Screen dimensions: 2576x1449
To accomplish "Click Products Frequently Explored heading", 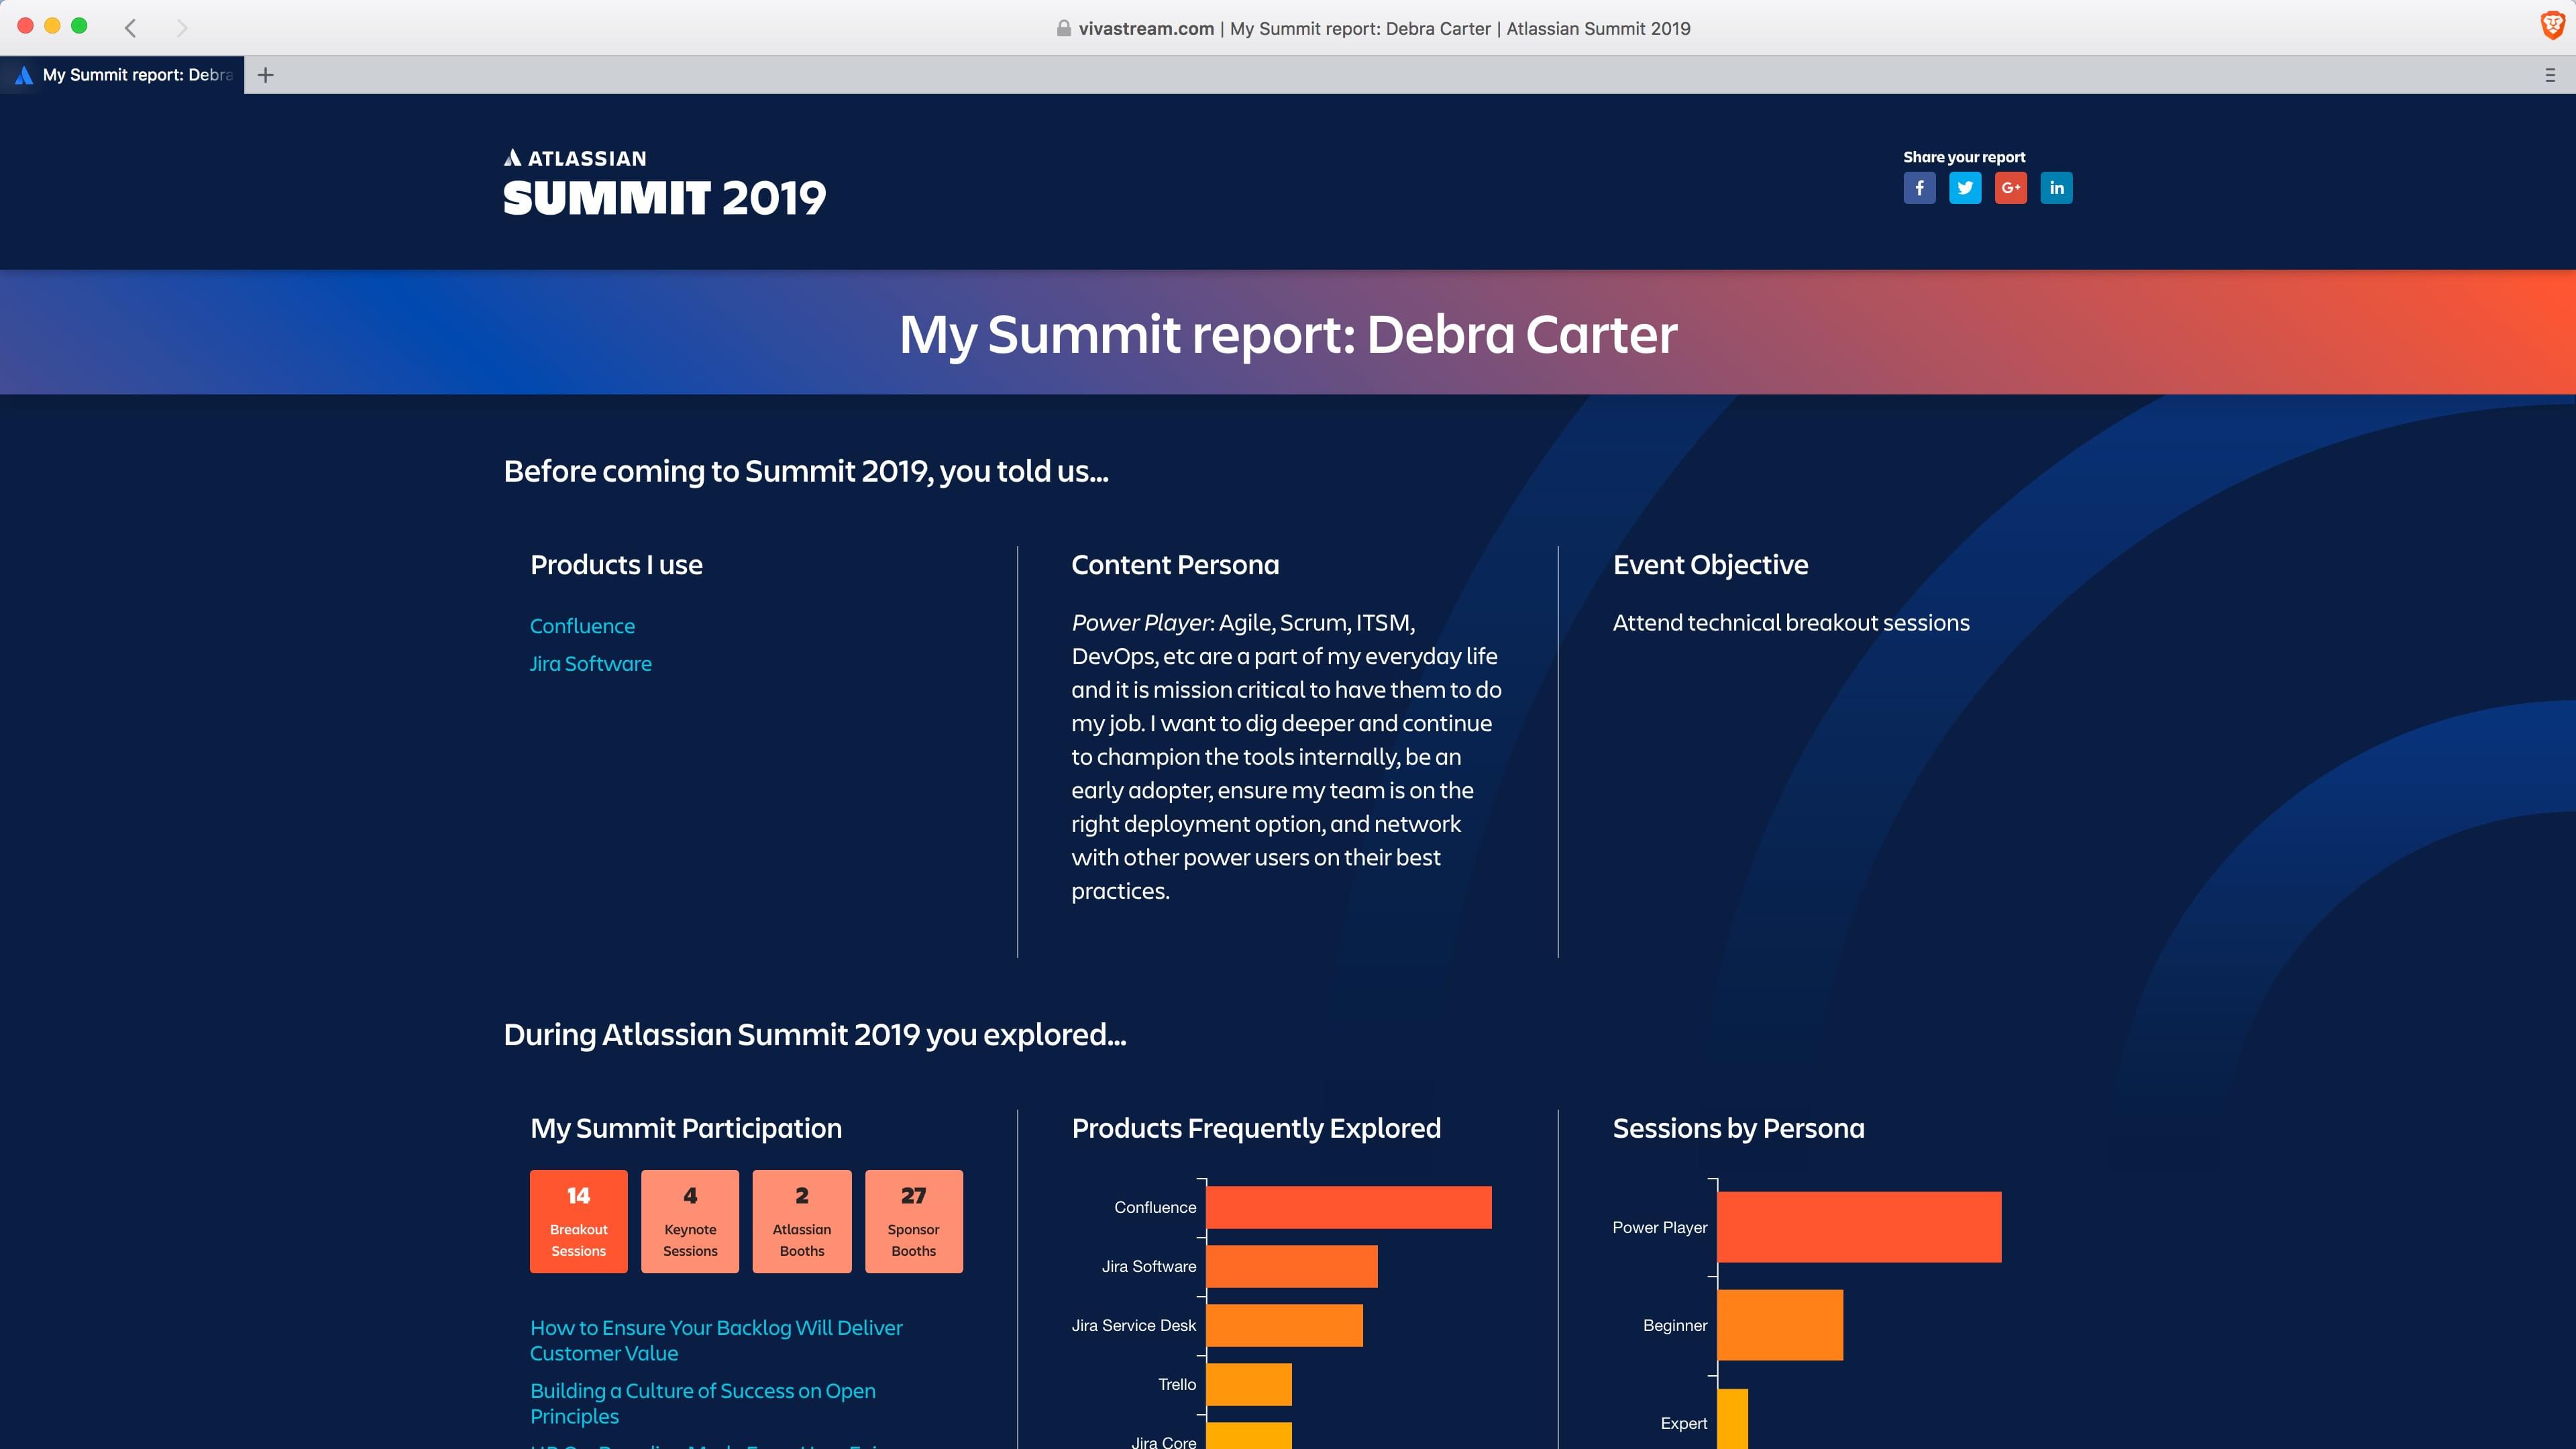I will pos(1256,1128).
